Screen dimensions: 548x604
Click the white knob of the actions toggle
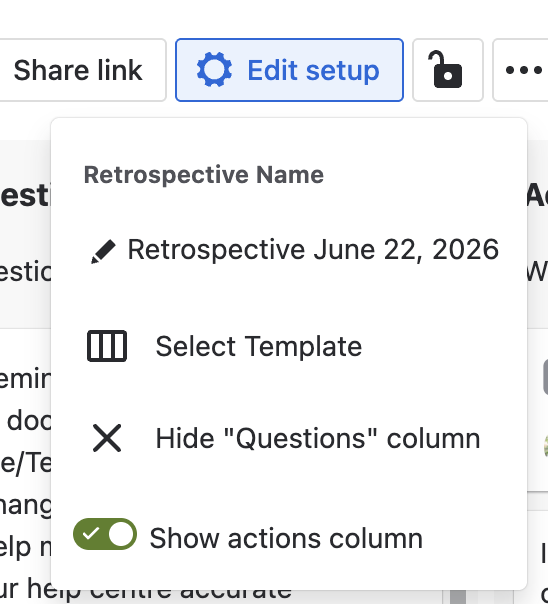pos(121,534)
